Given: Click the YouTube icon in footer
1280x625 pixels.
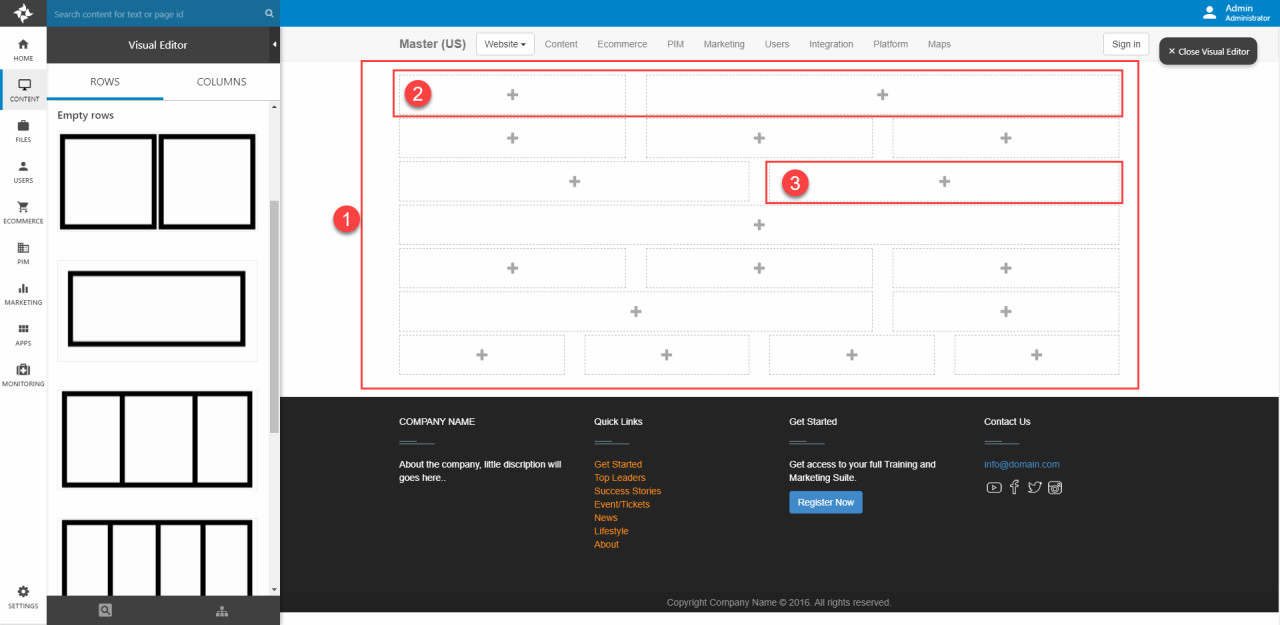Looking at the screenshot, I should 993,488.
